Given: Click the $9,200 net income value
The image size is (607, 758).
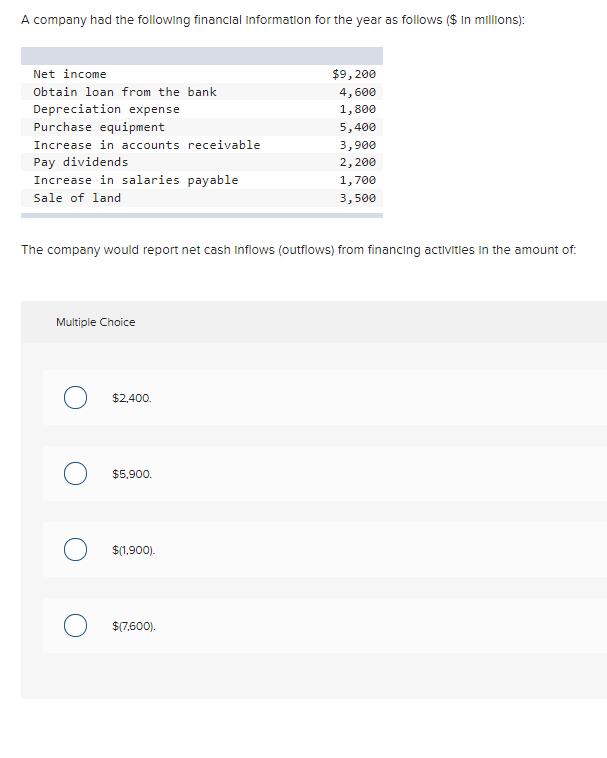Looking at the screenshot, I should 354,74.
